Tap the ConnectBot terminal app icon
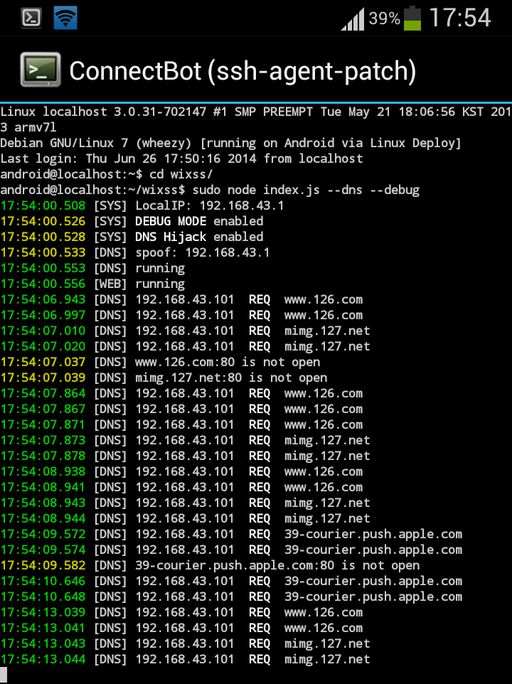Image resolution: width=512 pixels, height=684 pixels. click(x=41, y=70)
